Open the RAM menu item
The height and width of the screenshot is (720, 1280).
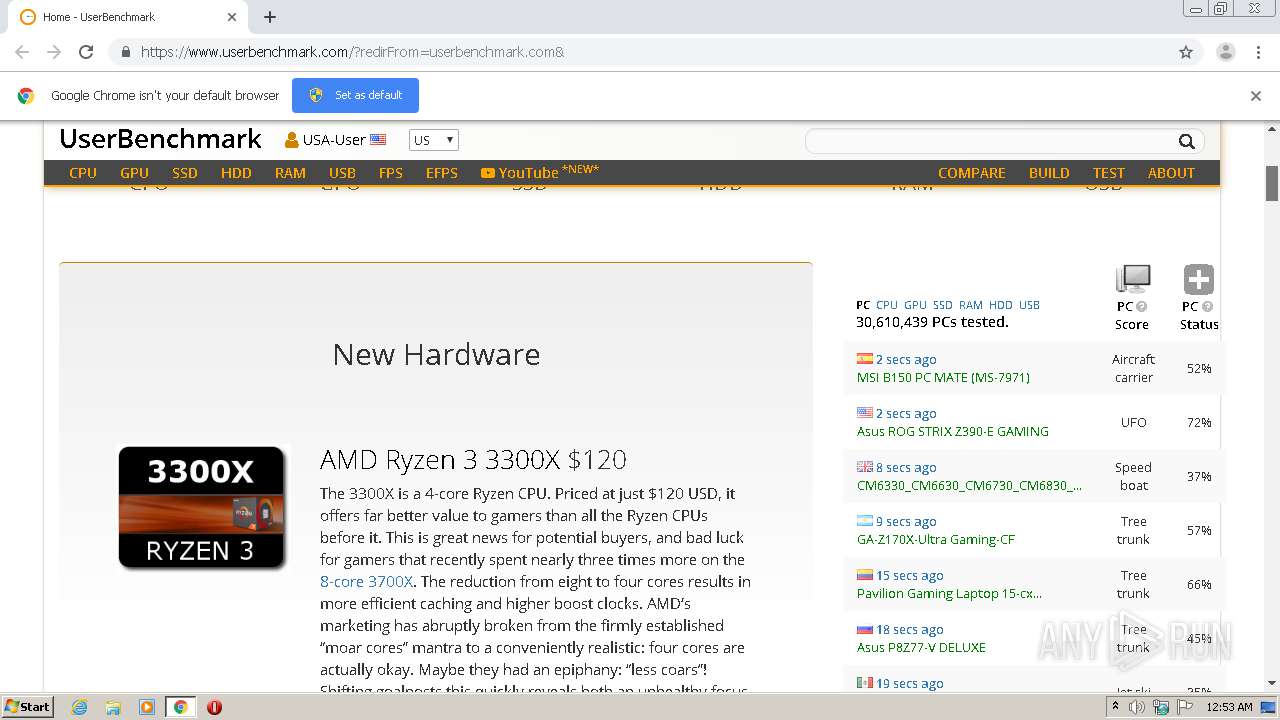pos(290,173)
